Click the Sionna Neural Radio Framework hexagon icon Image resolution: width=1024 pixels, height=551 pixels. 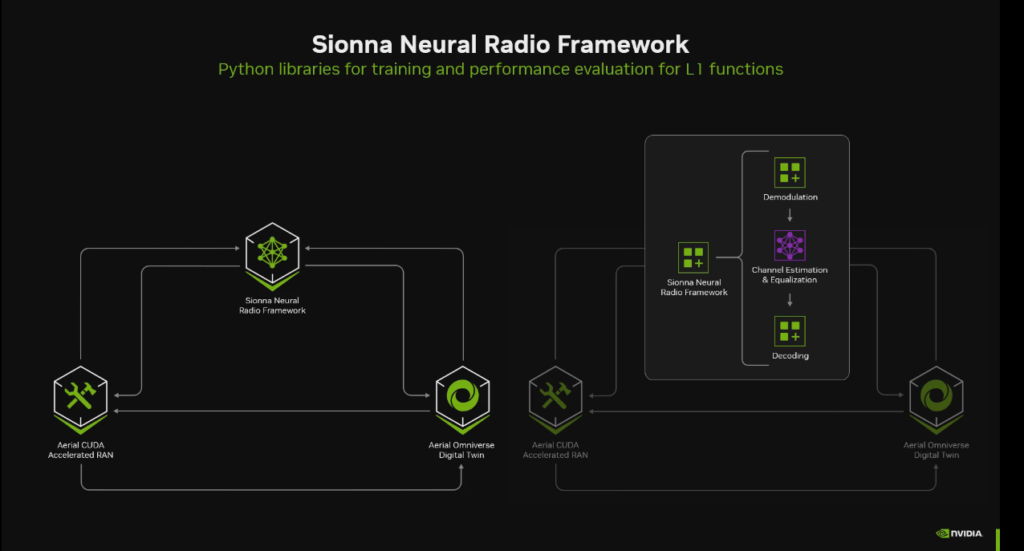(x=272, y=257)
